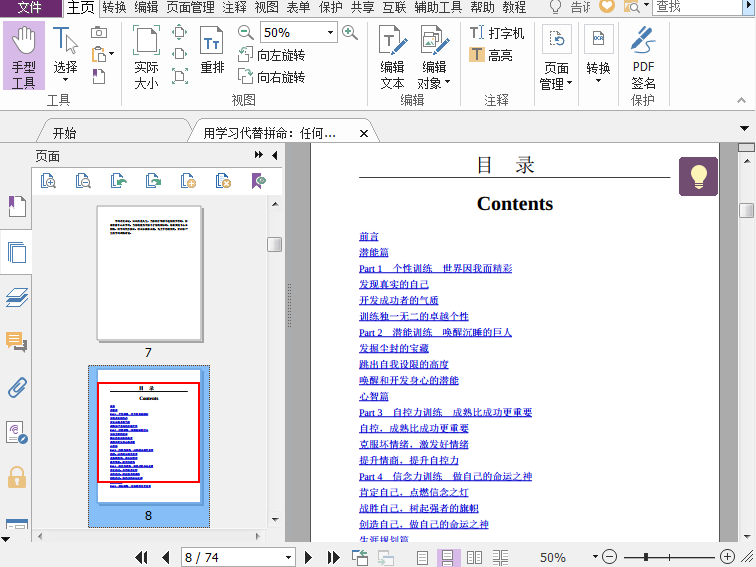Click the snapshot camera icon
Viewport: 756px width, 567px height.
tap(99, 32)
